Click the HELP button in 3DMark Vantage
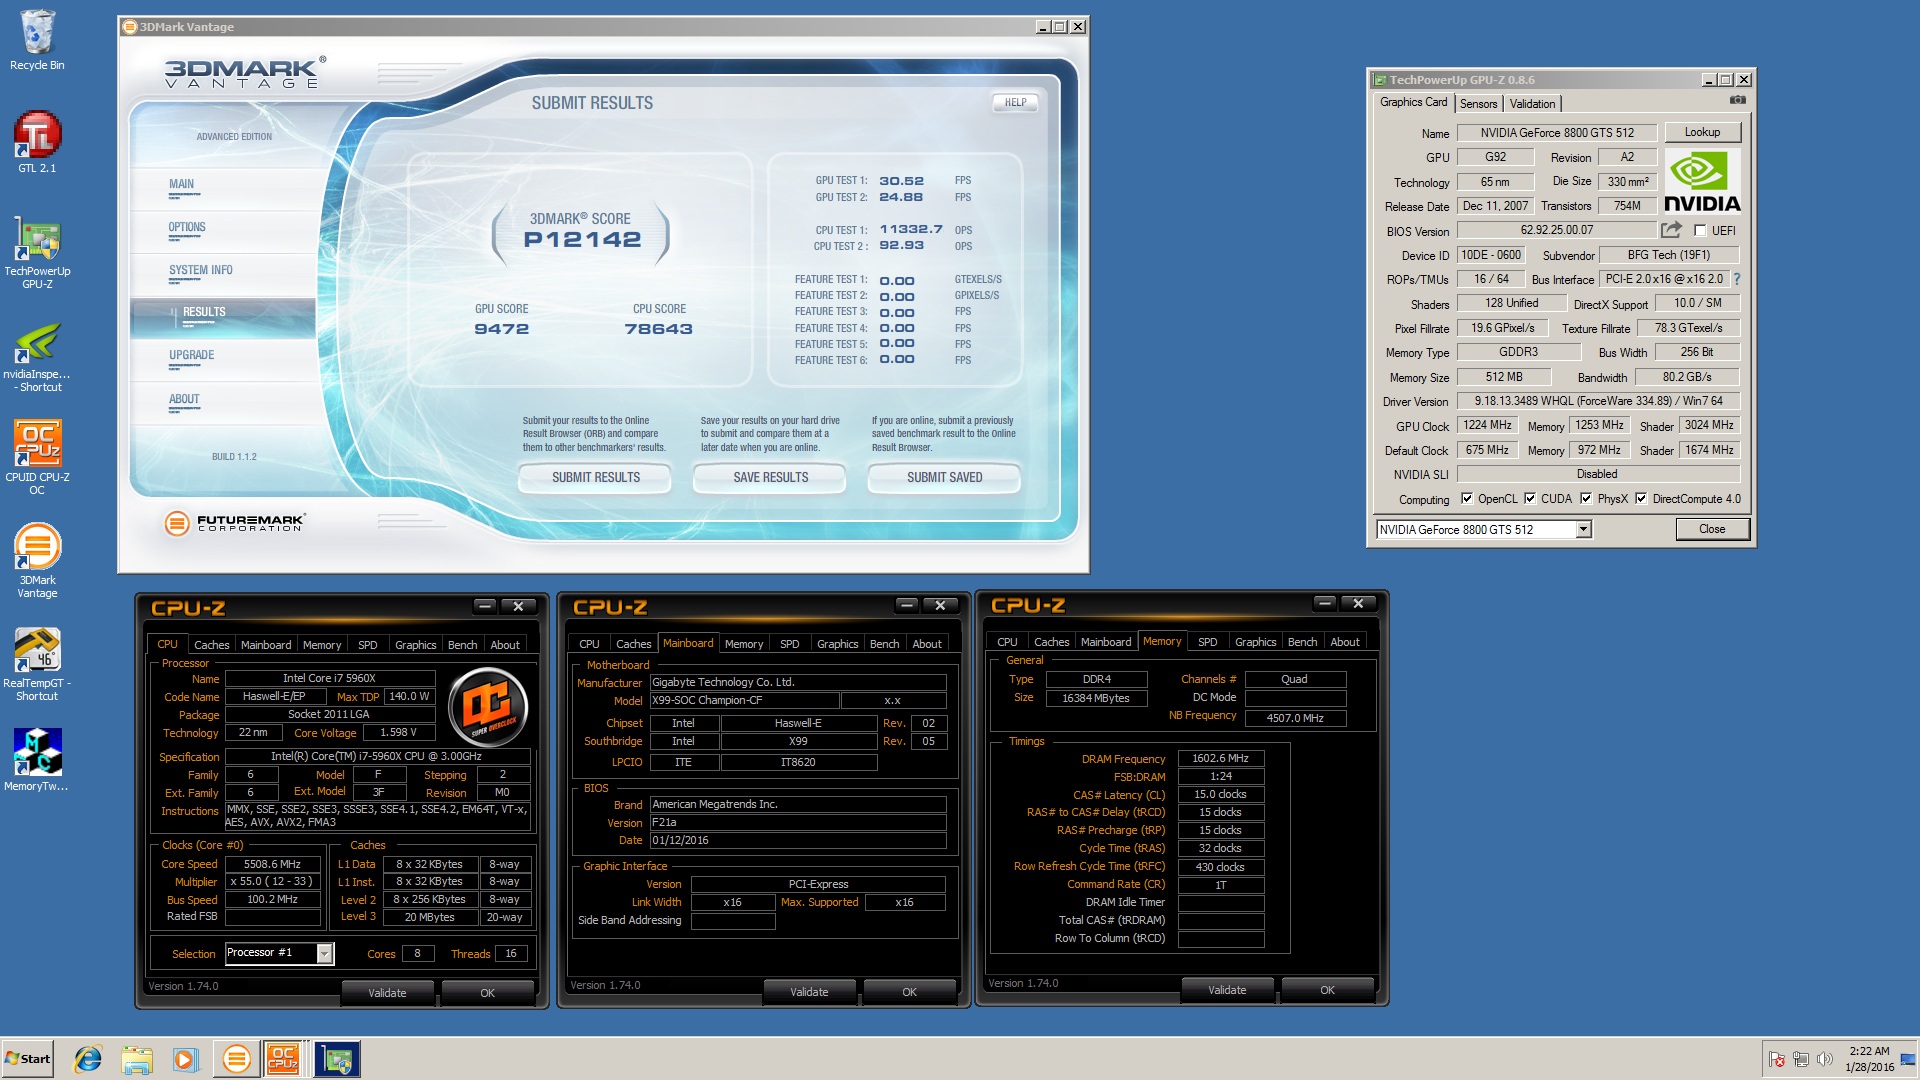Viewport: 1920px width, 1080px height. (1015, 102)
